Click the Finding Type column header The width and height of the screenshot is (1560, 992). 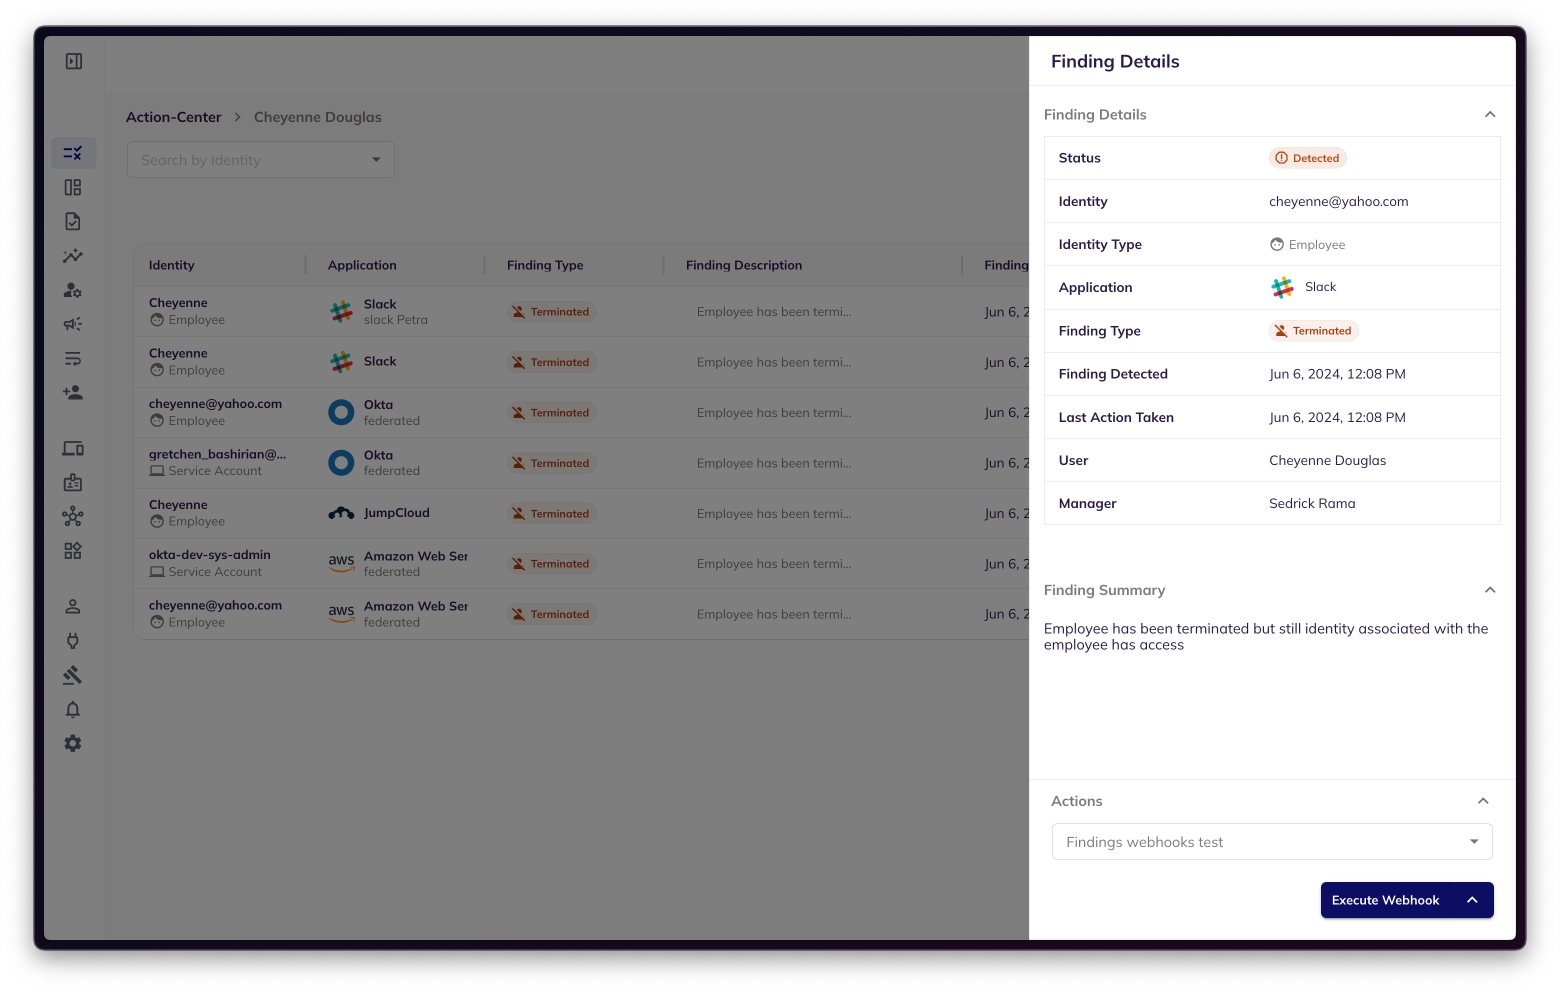click(545, 265)
